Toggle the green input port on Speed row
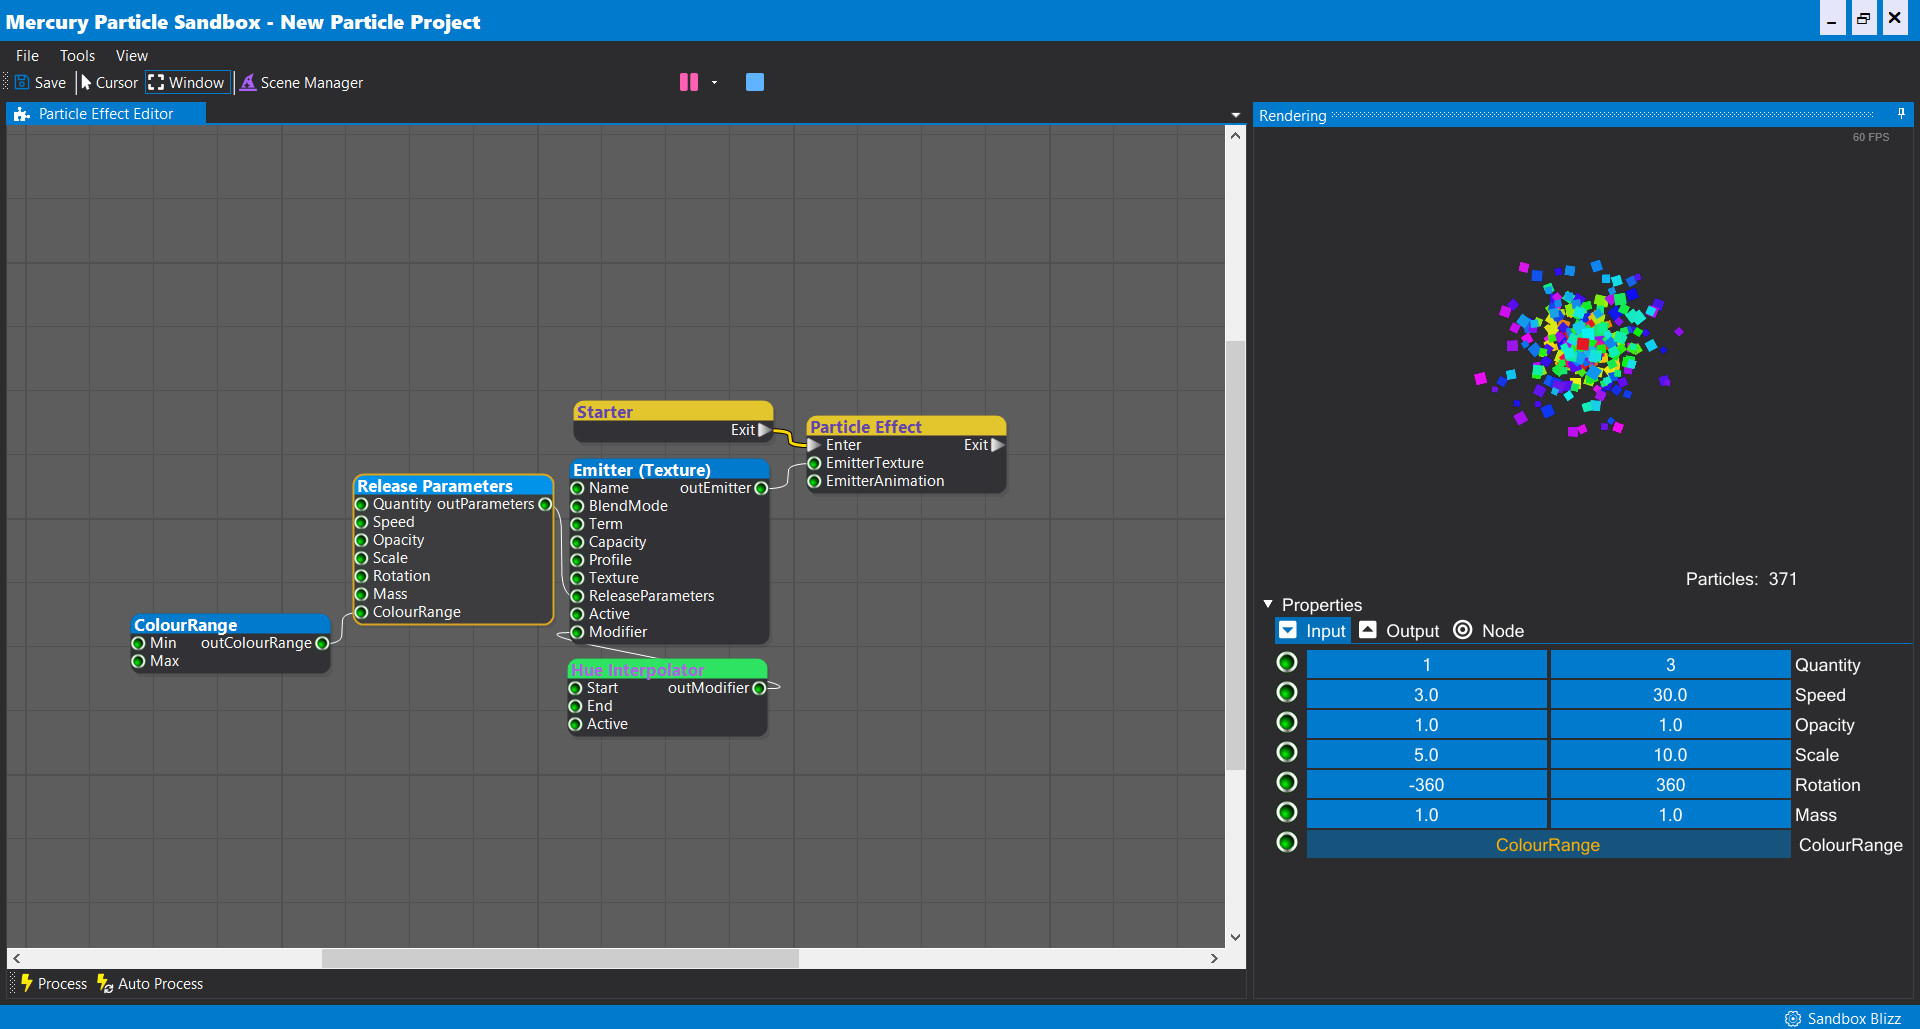The width and height of the screenshot is (1920, 1029). tap(1286, 692)
